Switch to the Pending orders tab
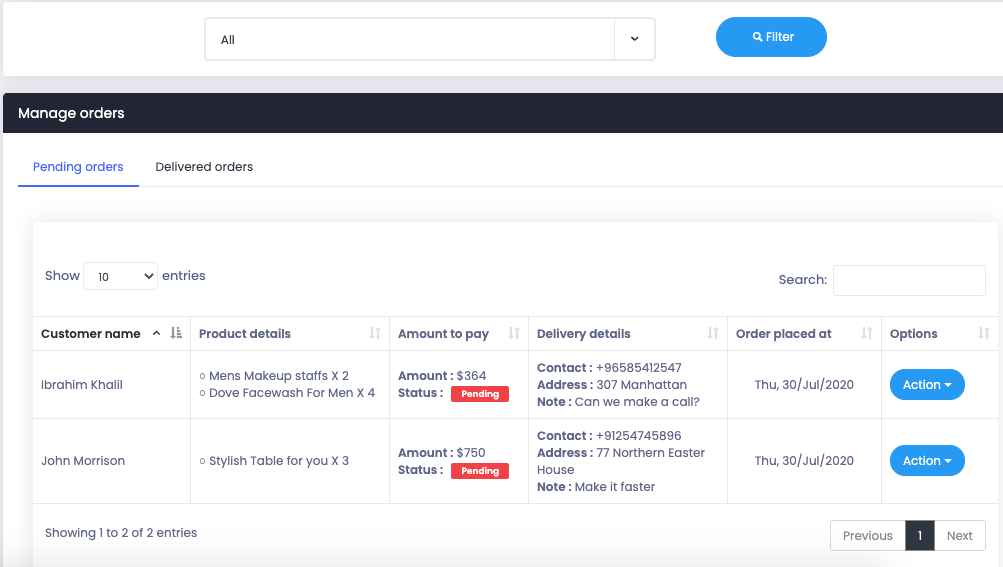This screenshot has height=567, width=1003. 78,167
